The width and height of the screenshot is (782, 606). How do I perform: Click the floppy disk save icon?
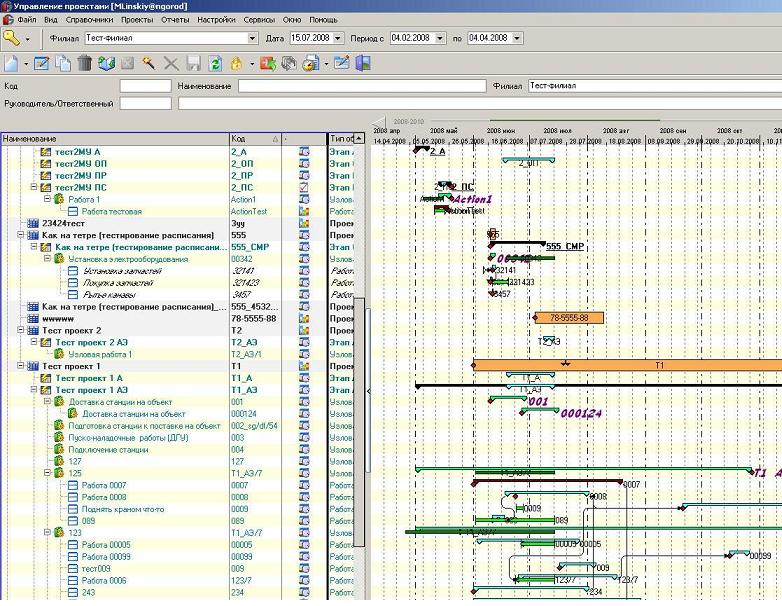[x=193, y=63]
